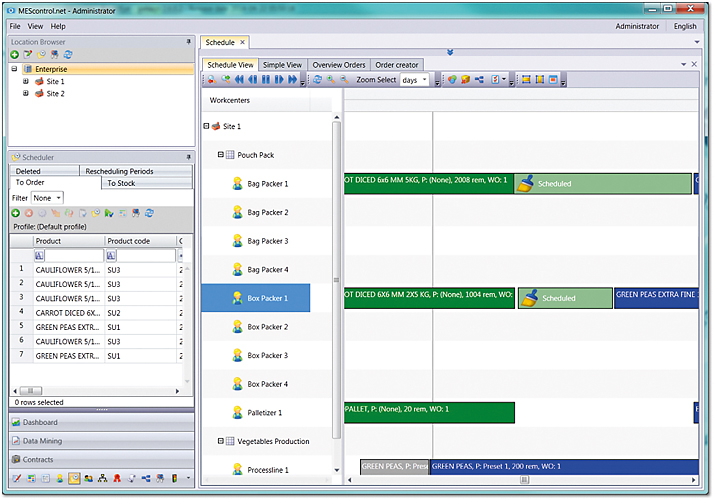Click traffic light icon in bottom bar
Image resolution: width=714 pixels, height=500 pixels.
(174, 478)
